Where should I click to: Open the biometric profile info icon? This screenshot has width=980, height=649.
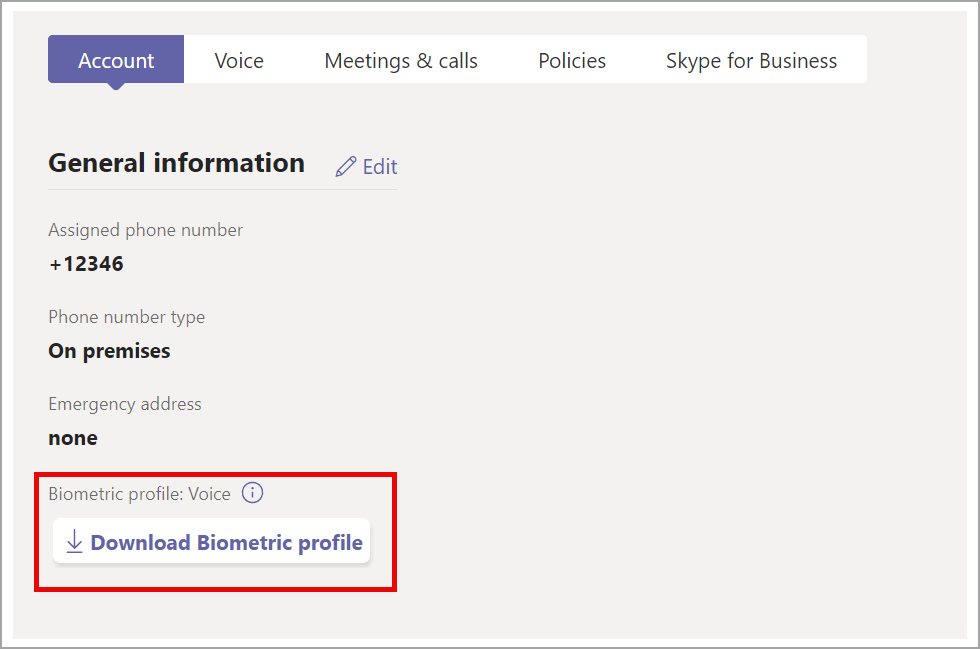[252, 493]
